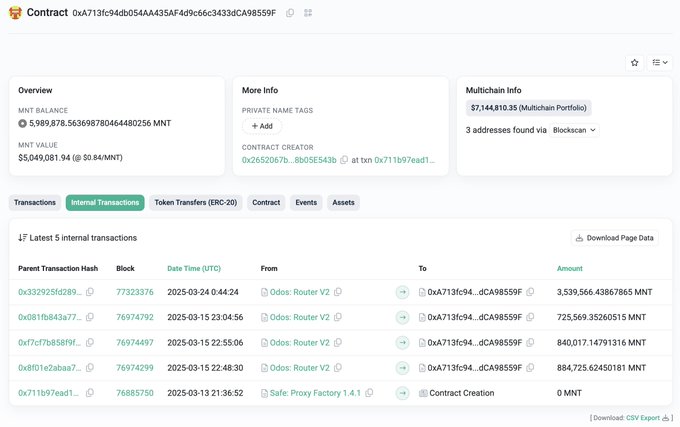Viewport: 680px width, 427px height.
Task: Click the star favorite icon
Action: [634, 62]
